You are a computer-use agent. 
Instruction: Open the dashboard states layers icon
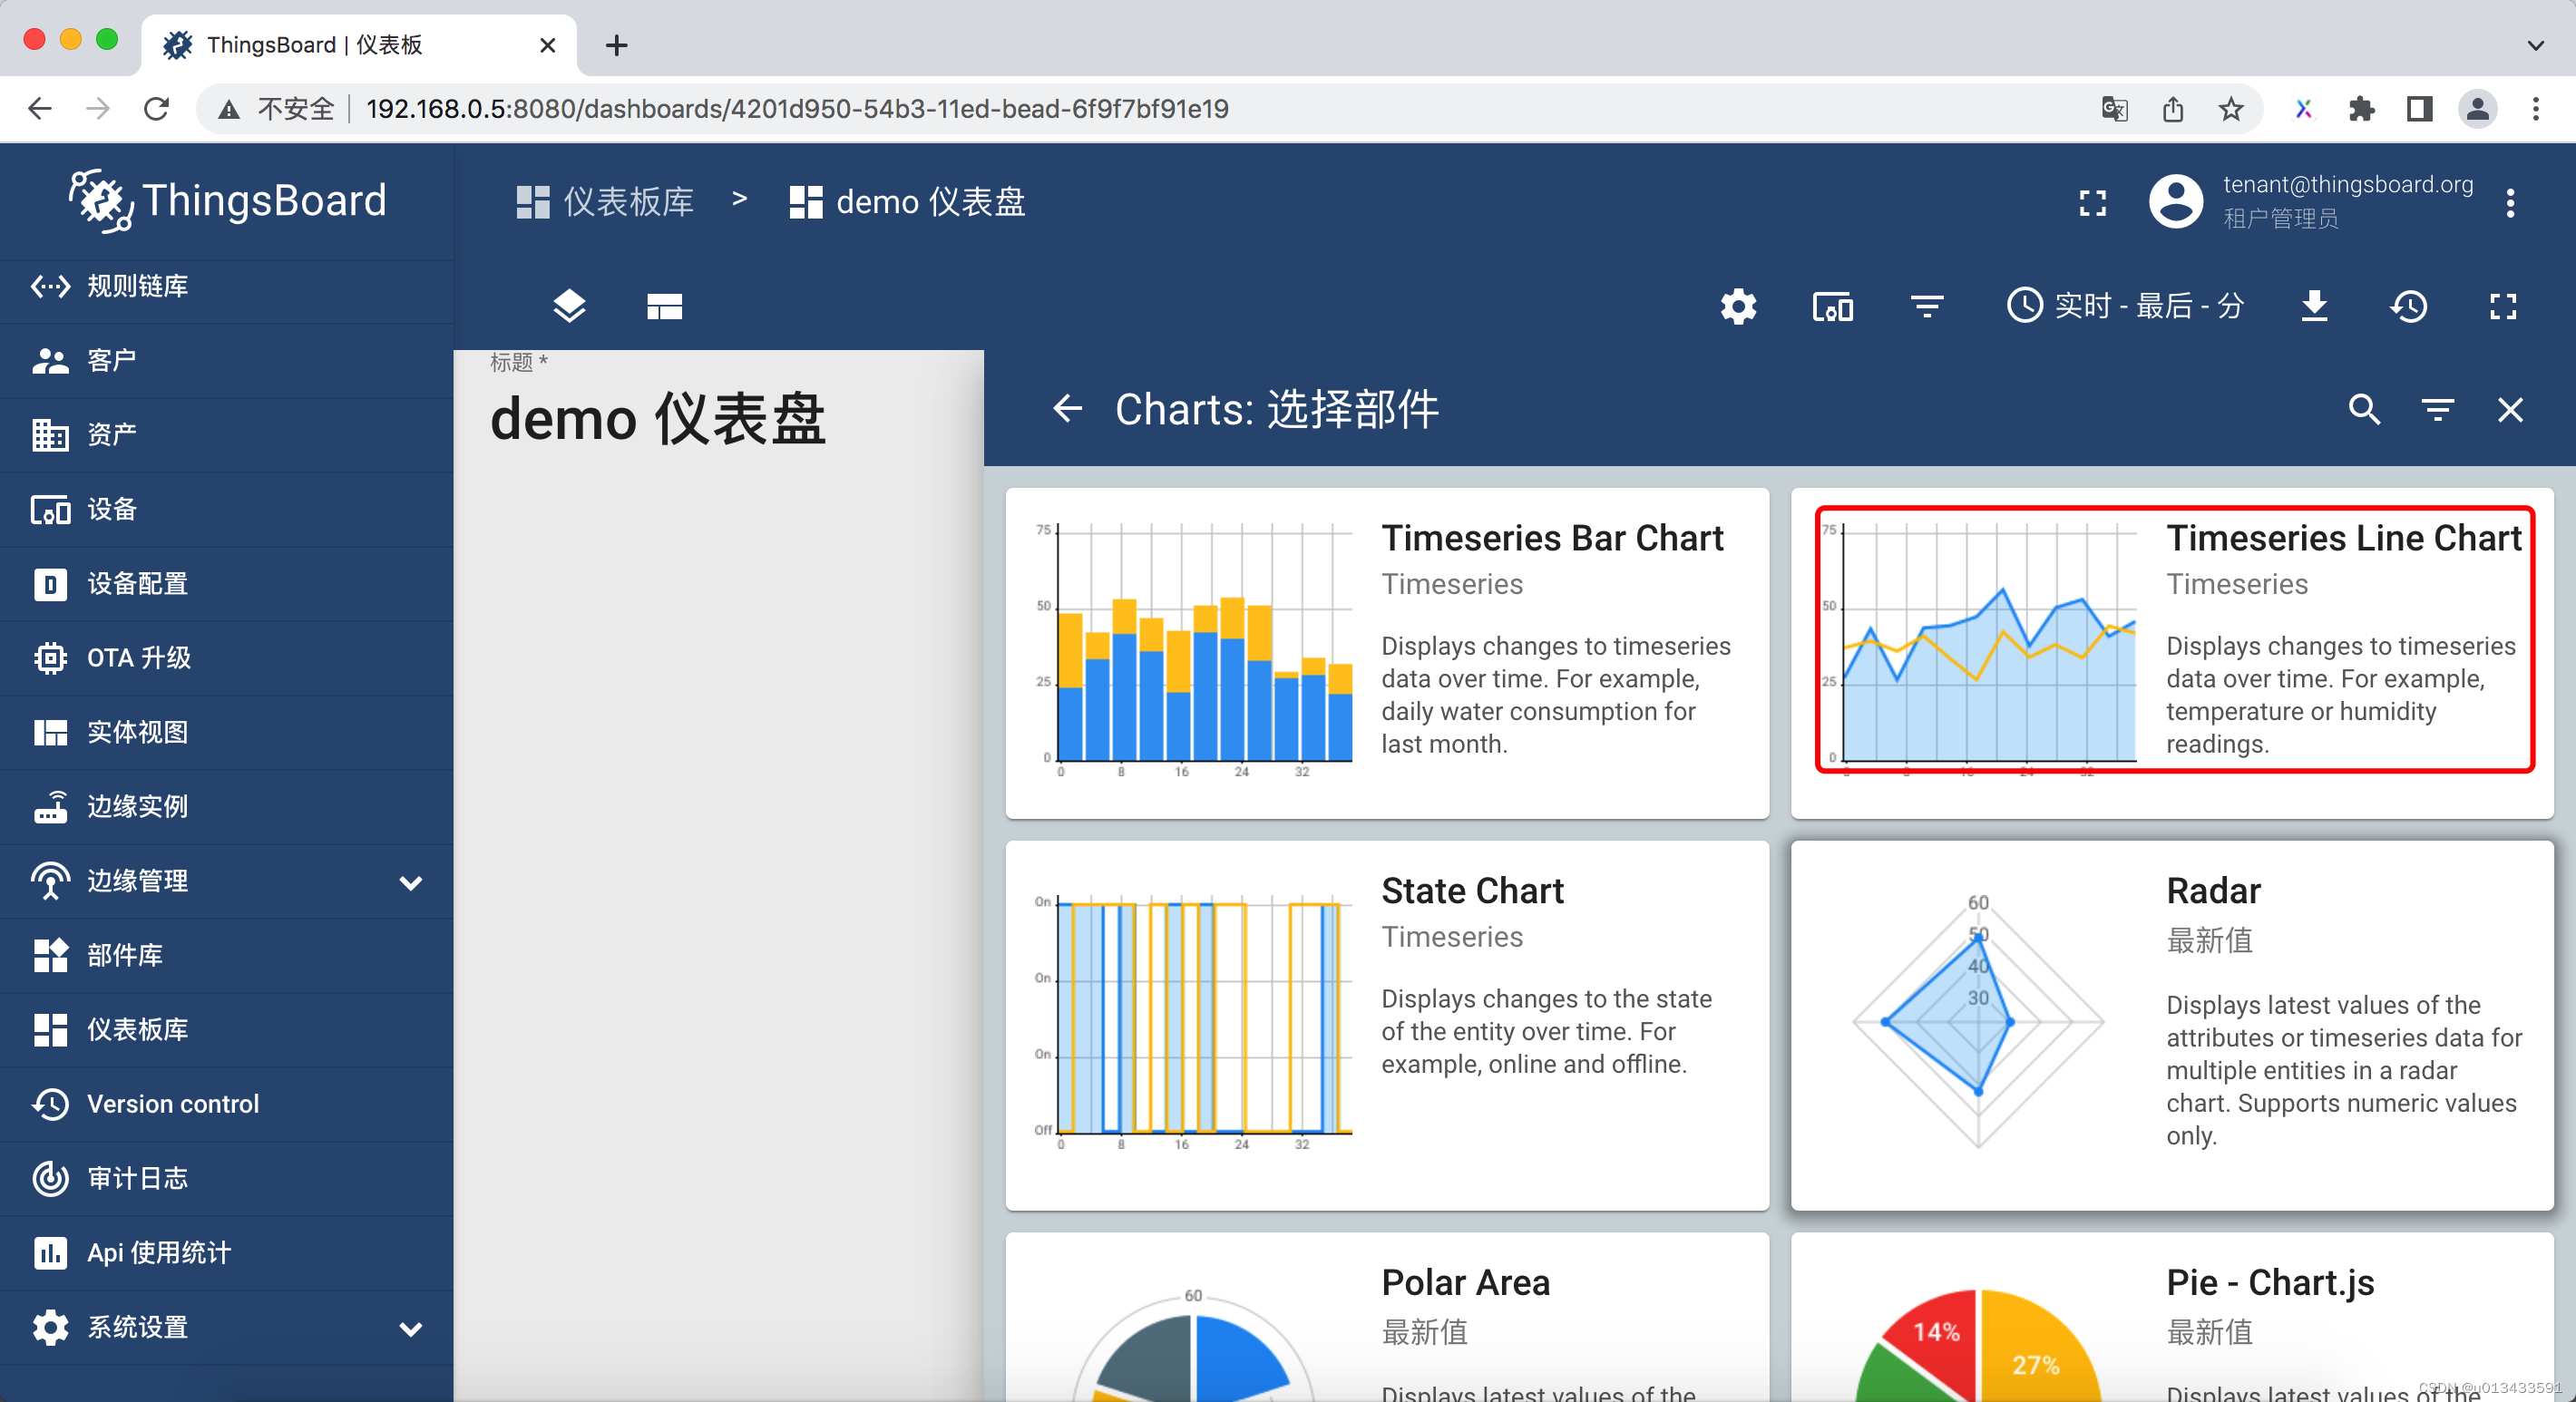coord(569,306)
